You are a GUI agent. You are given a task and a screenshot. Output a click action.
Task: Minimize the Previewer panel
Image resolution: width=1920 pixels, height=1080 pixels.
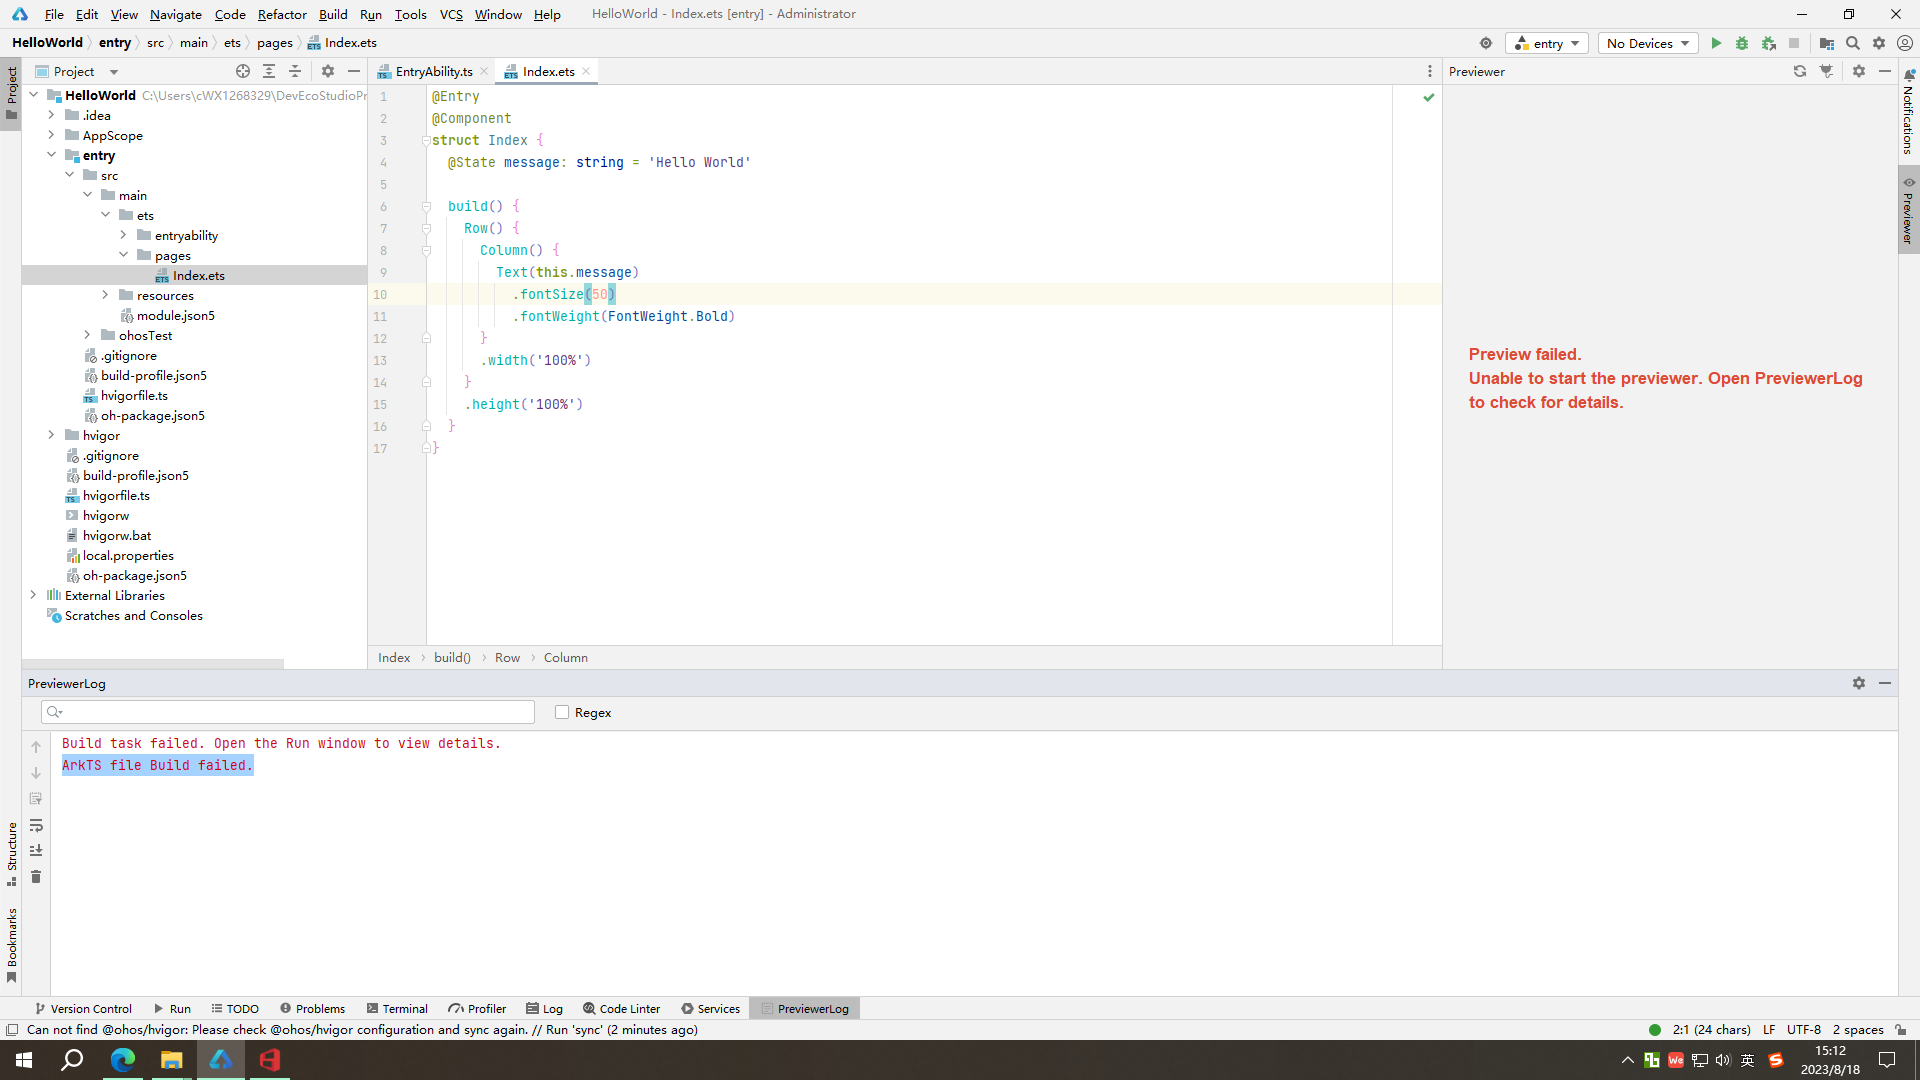point(1885,71)
